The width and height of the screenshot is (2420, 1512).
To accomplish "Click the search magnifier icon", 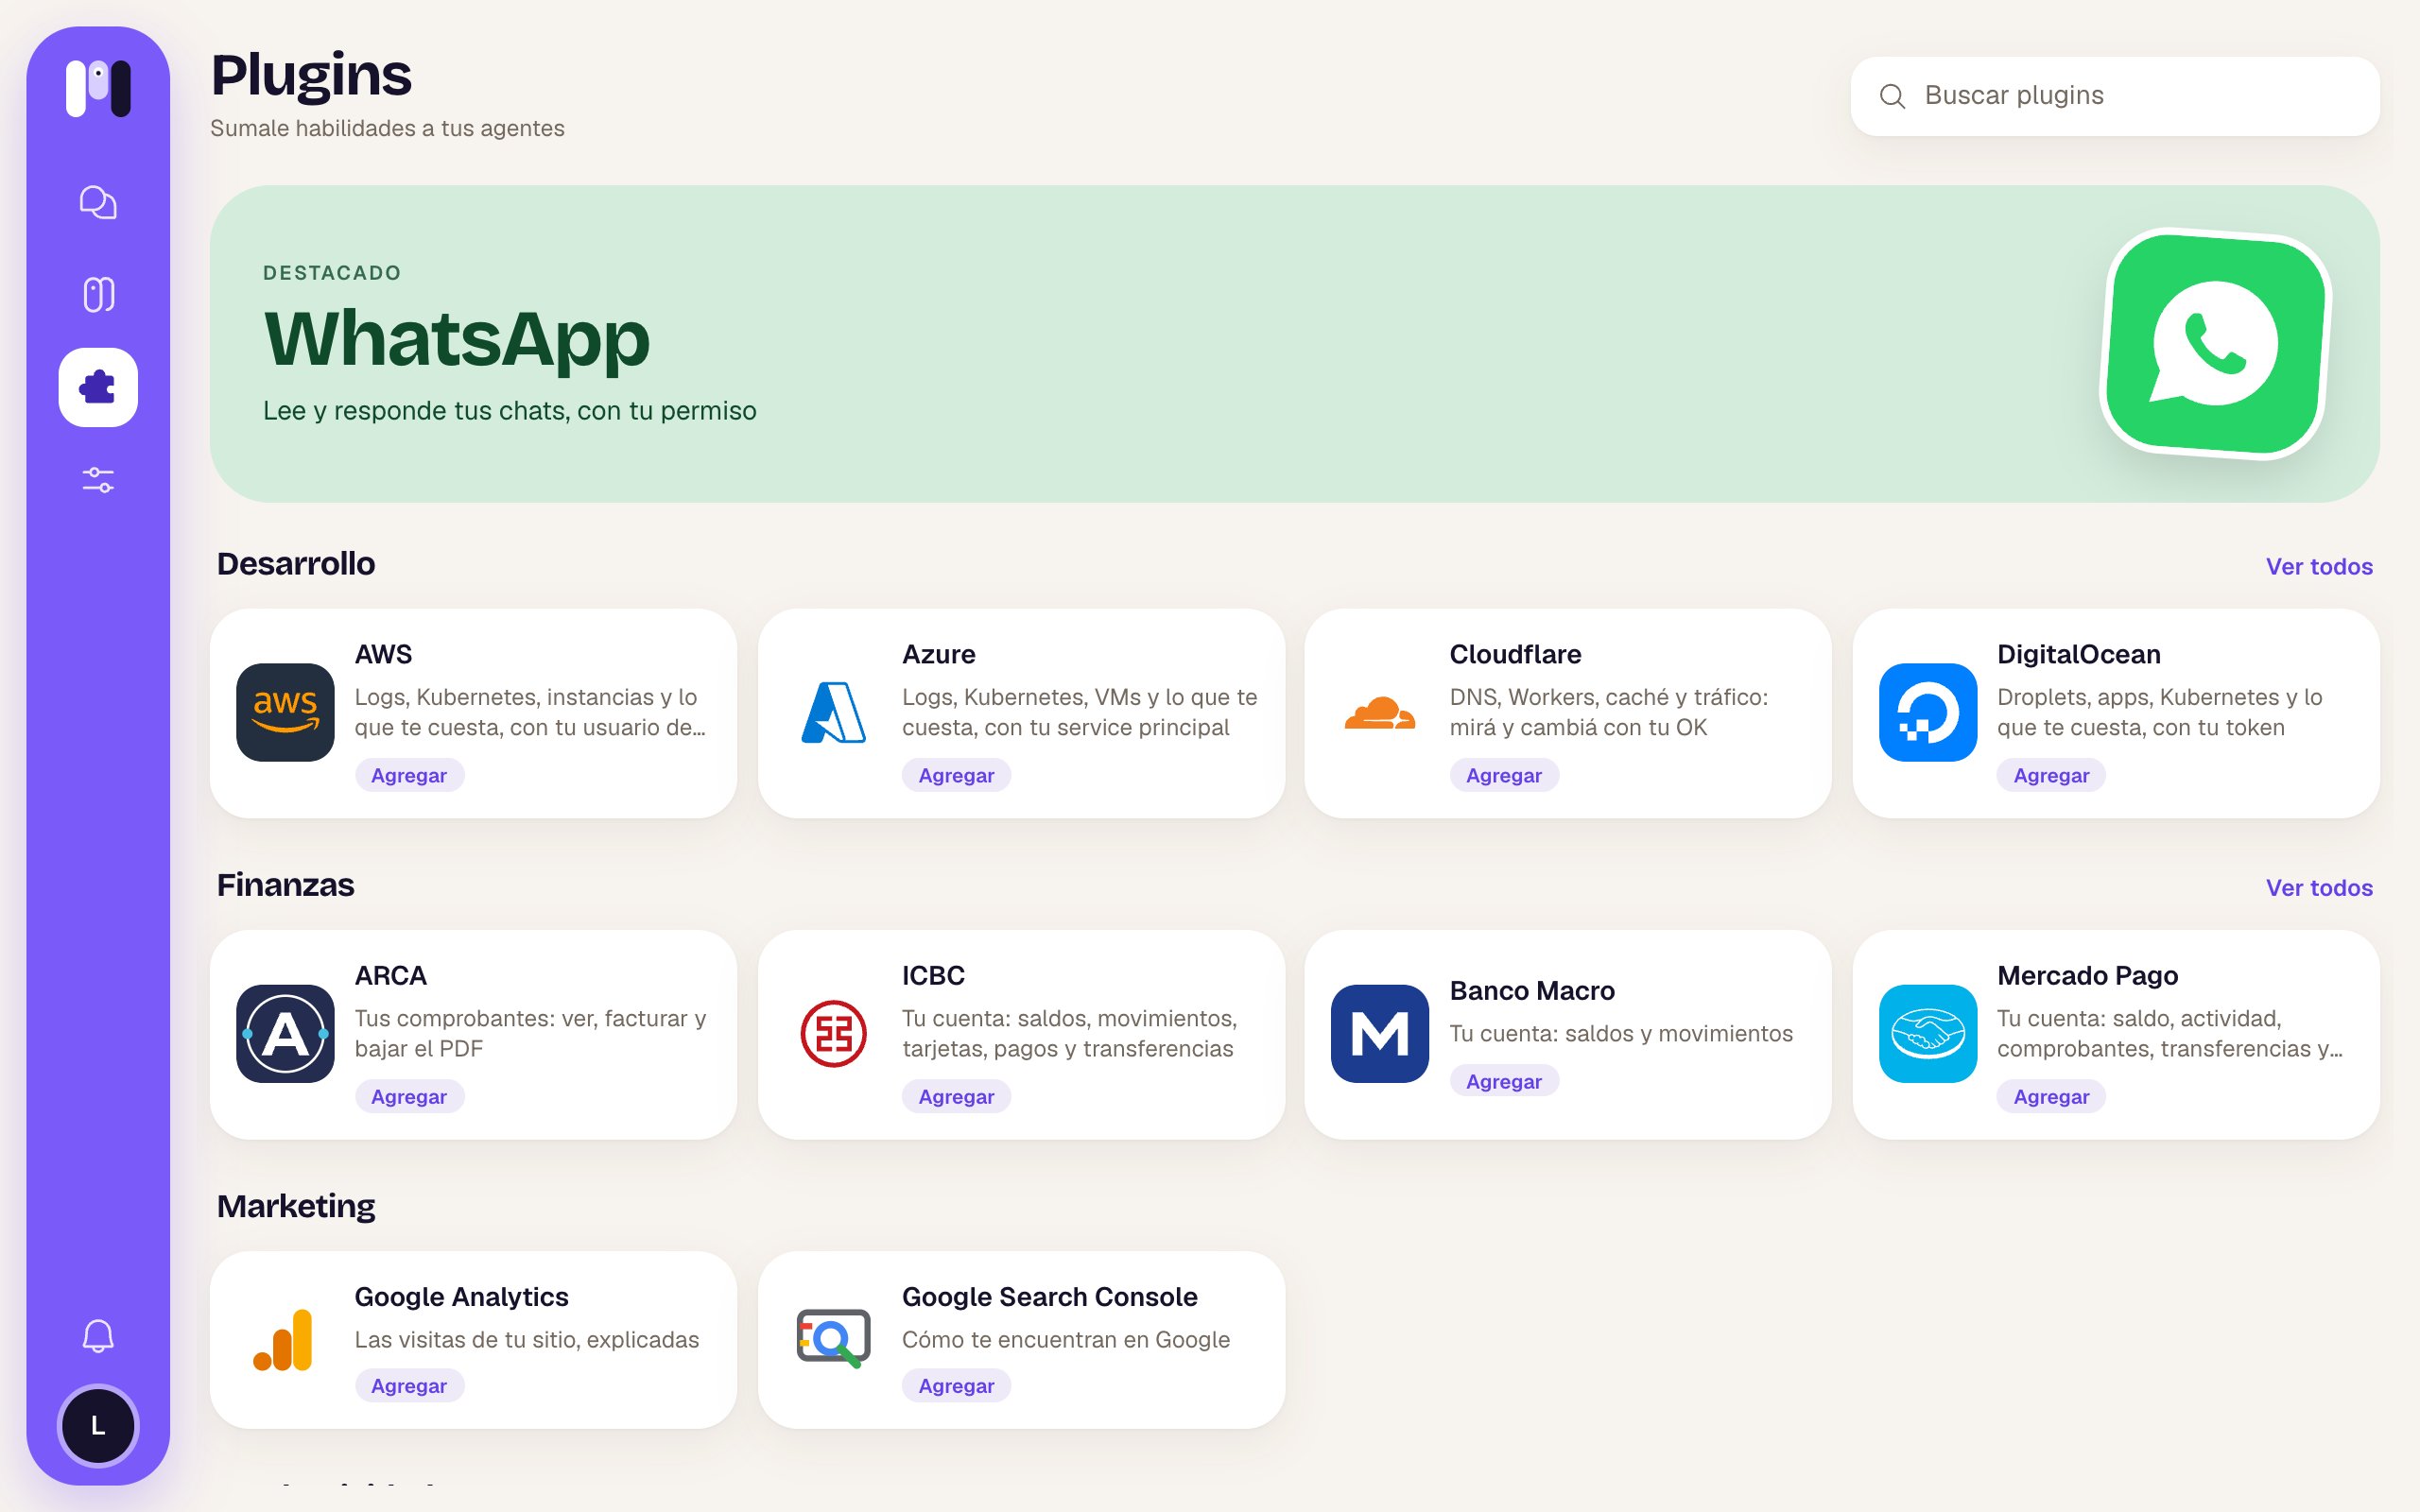I will pyautogui.click(x=1892, y=96).
